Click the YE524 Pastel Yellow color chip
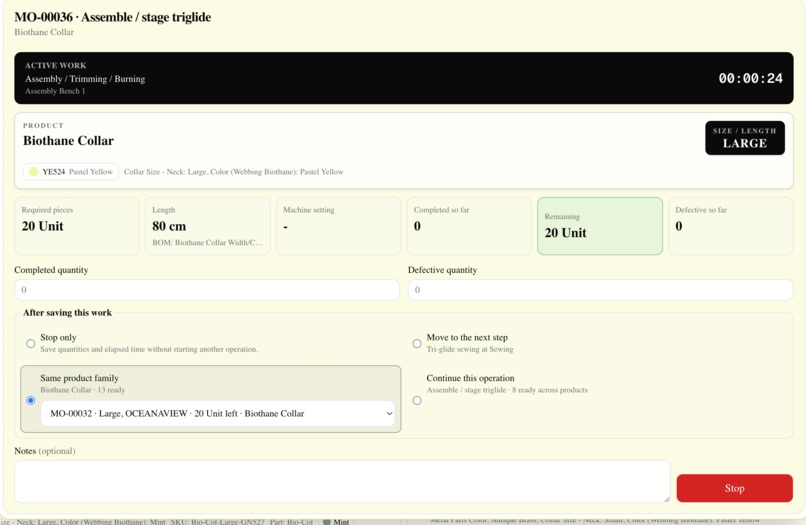 pyautogui.click(x=71, y=172)
